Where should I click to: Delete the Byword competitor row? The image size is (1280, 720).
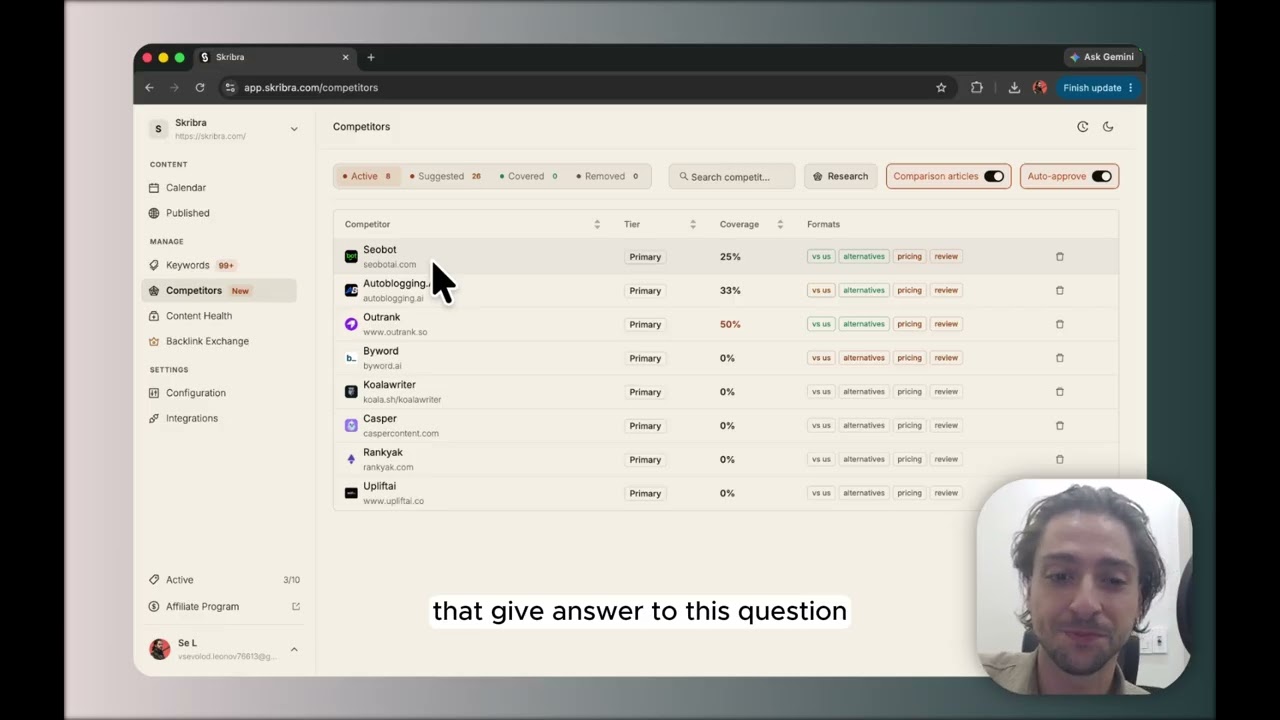tap(1060, 358)
